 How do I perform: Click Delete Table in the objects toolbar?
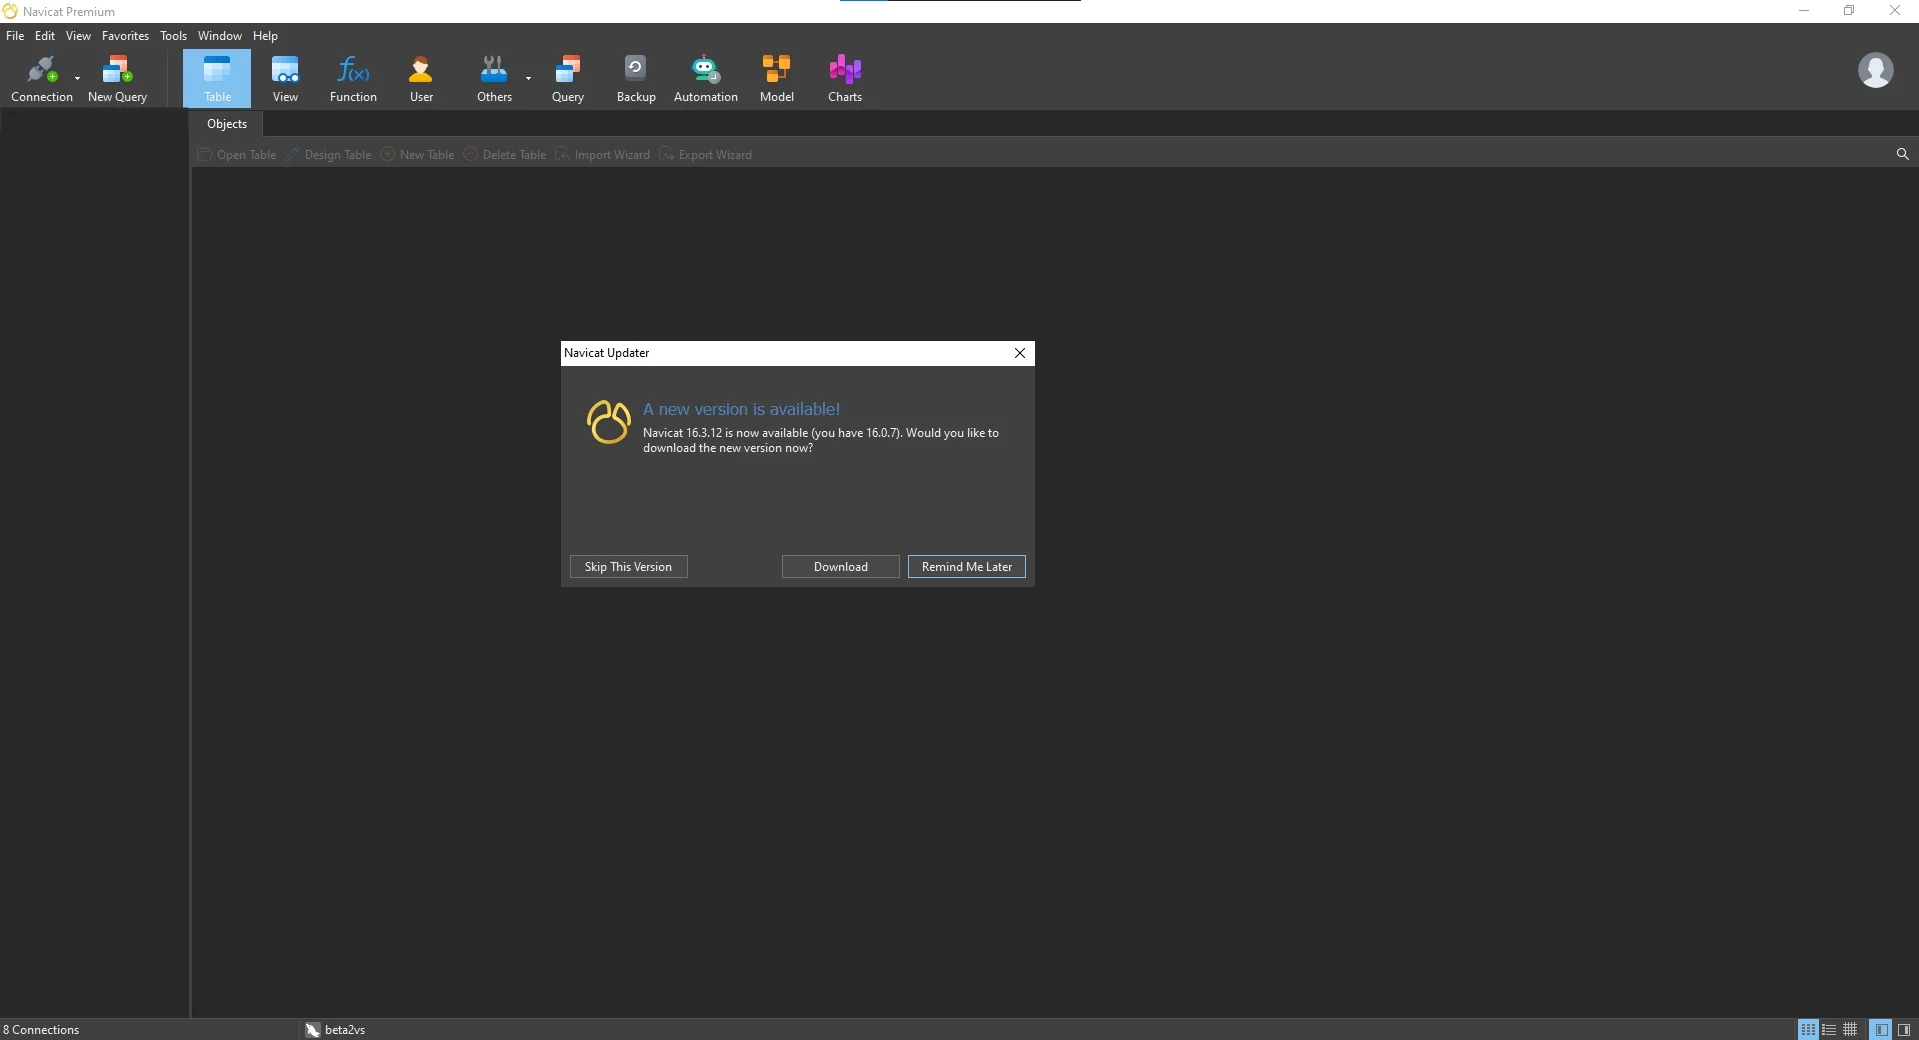pyautogui.click(x=505, y=155)
